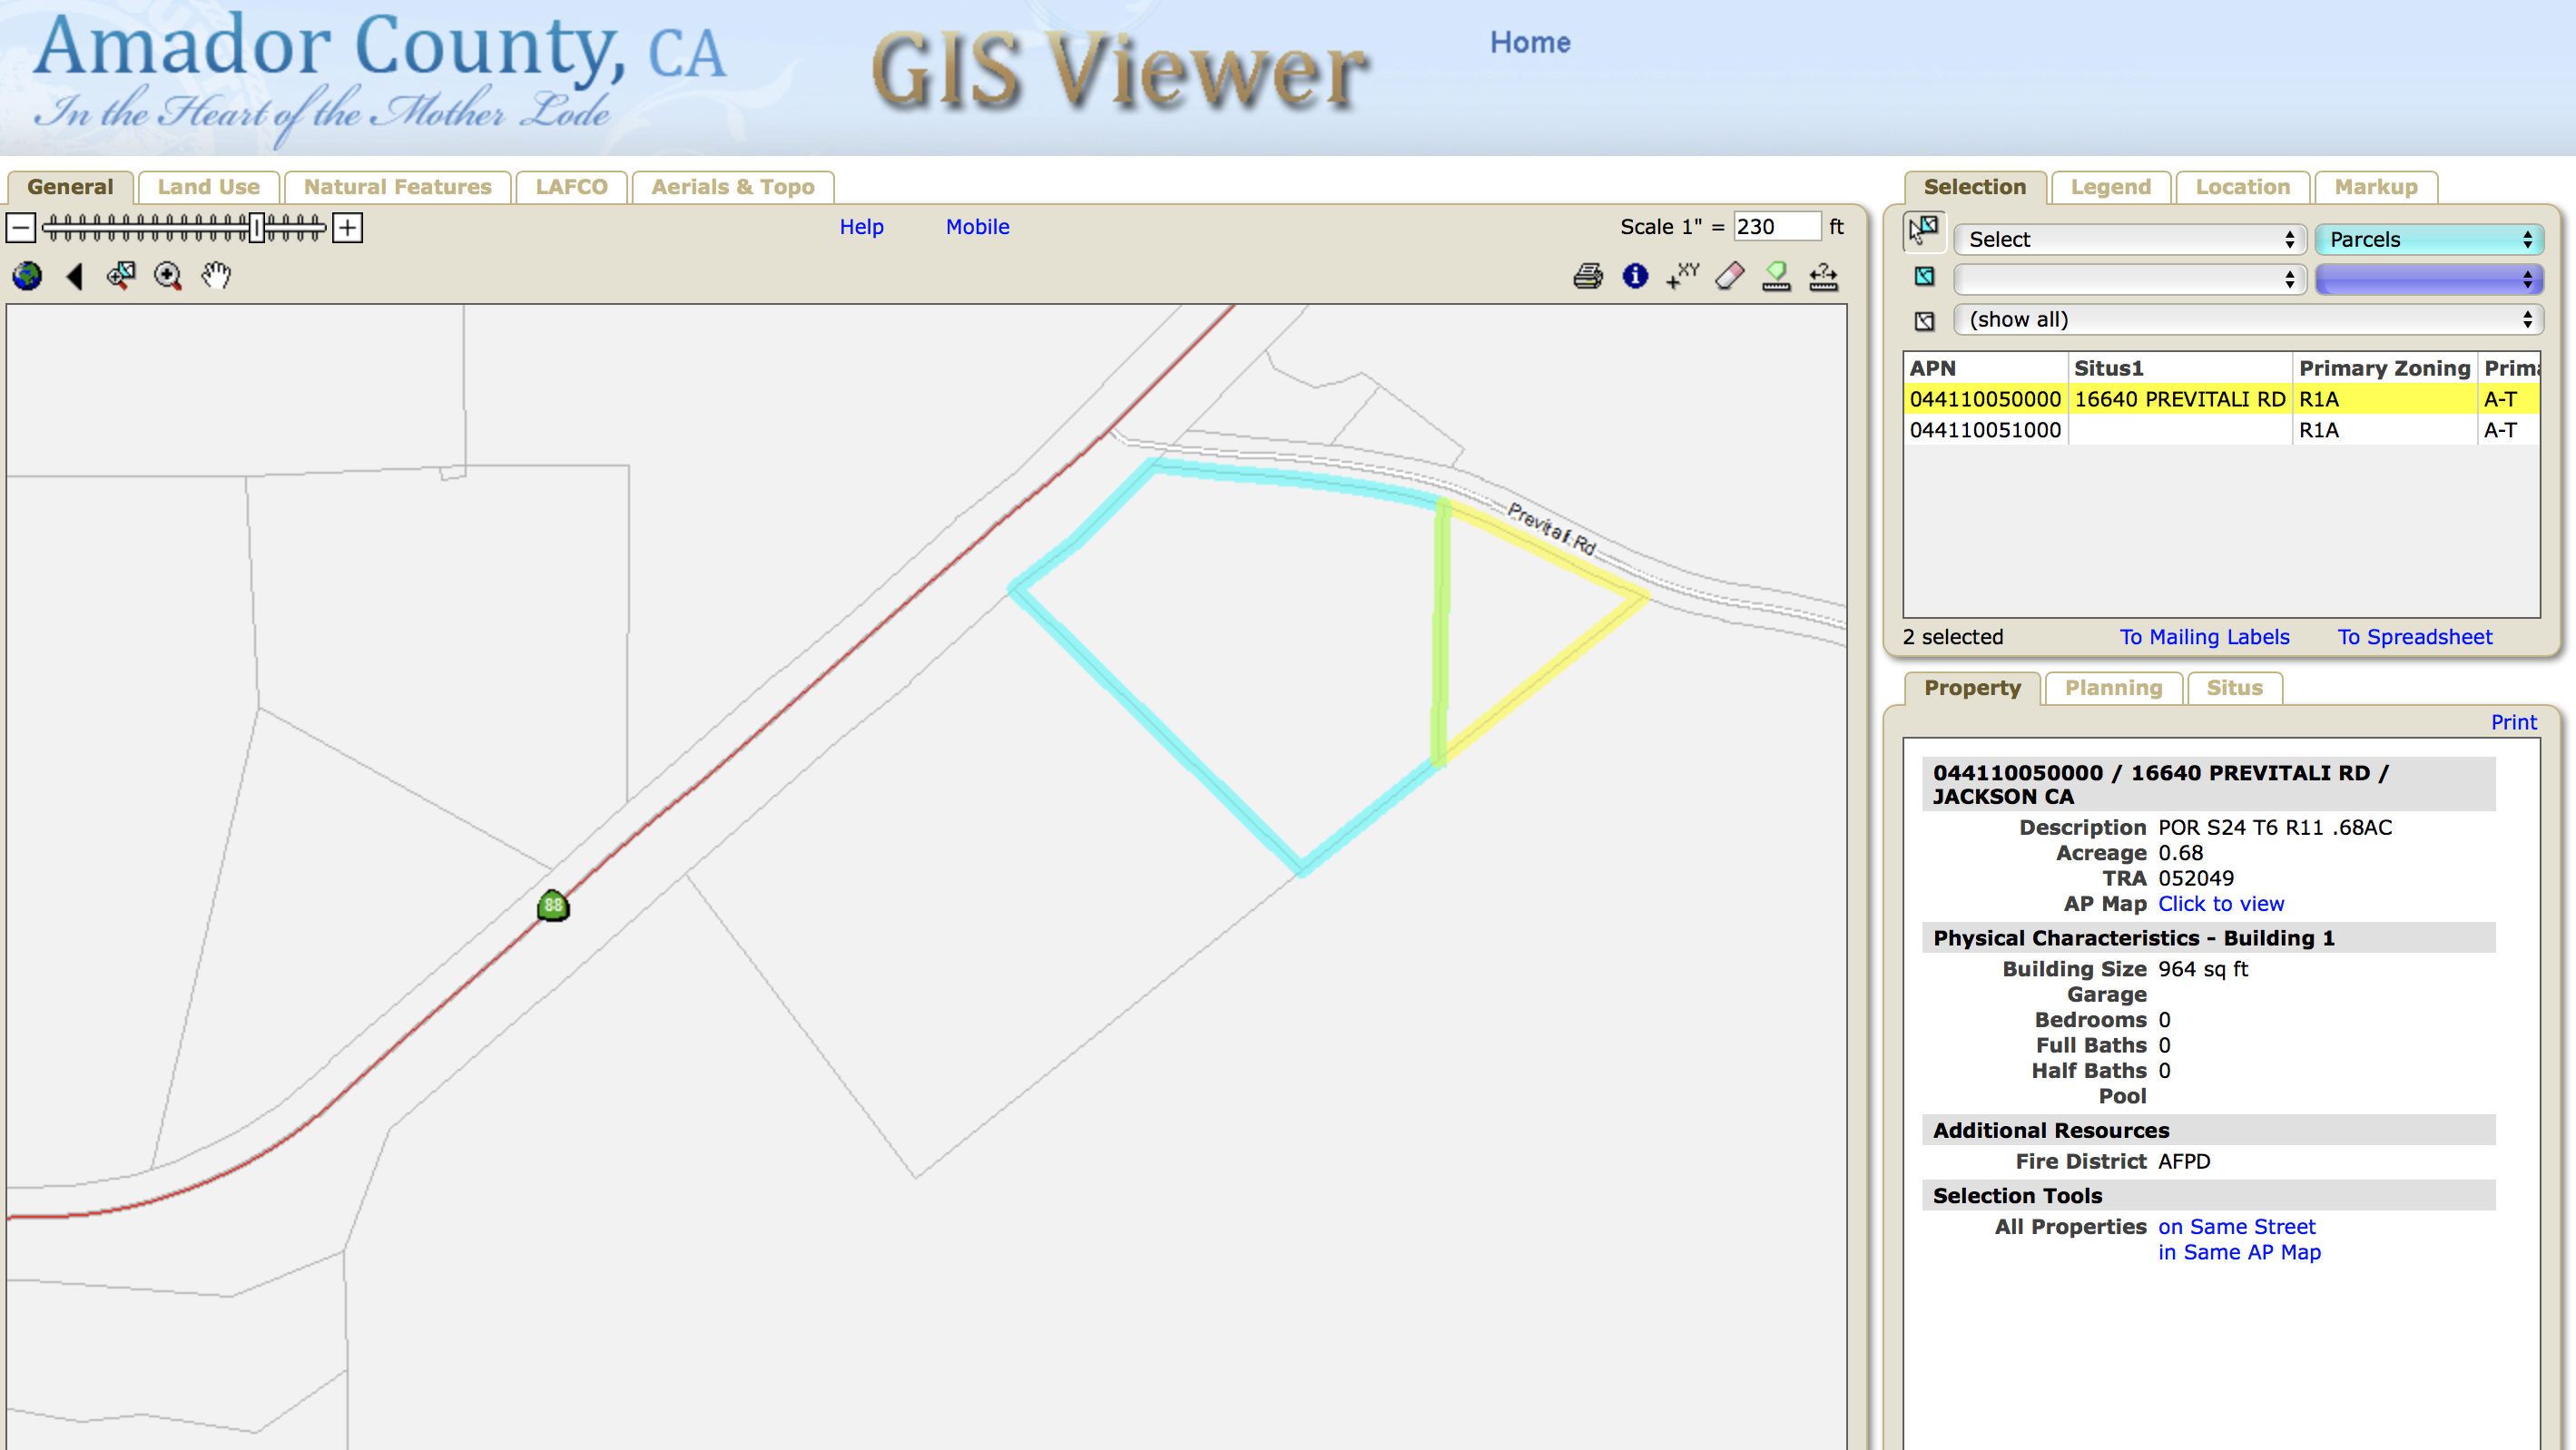Click the white filter square icon
The height and width of the screenshot is (1450, 2576).
(x=1924, y=321)
